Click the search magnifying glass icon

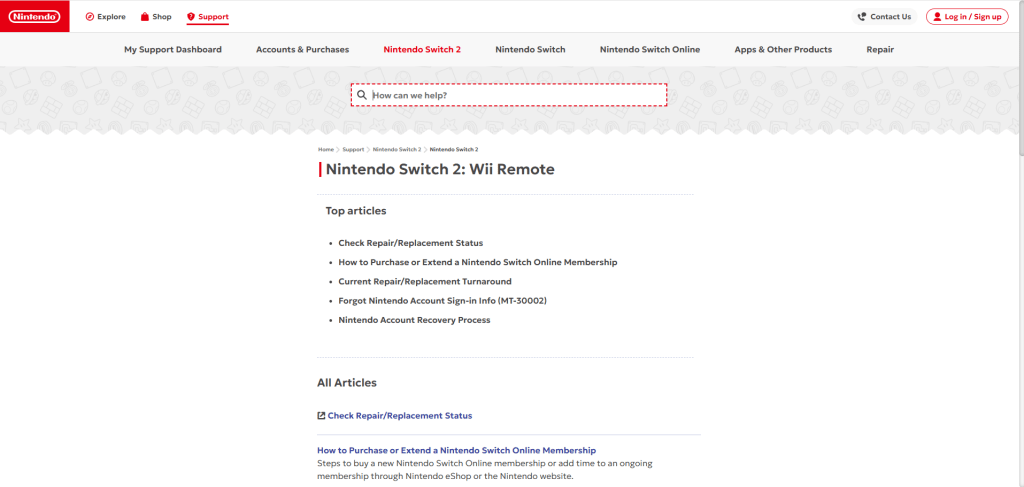[x=362, y=95]
